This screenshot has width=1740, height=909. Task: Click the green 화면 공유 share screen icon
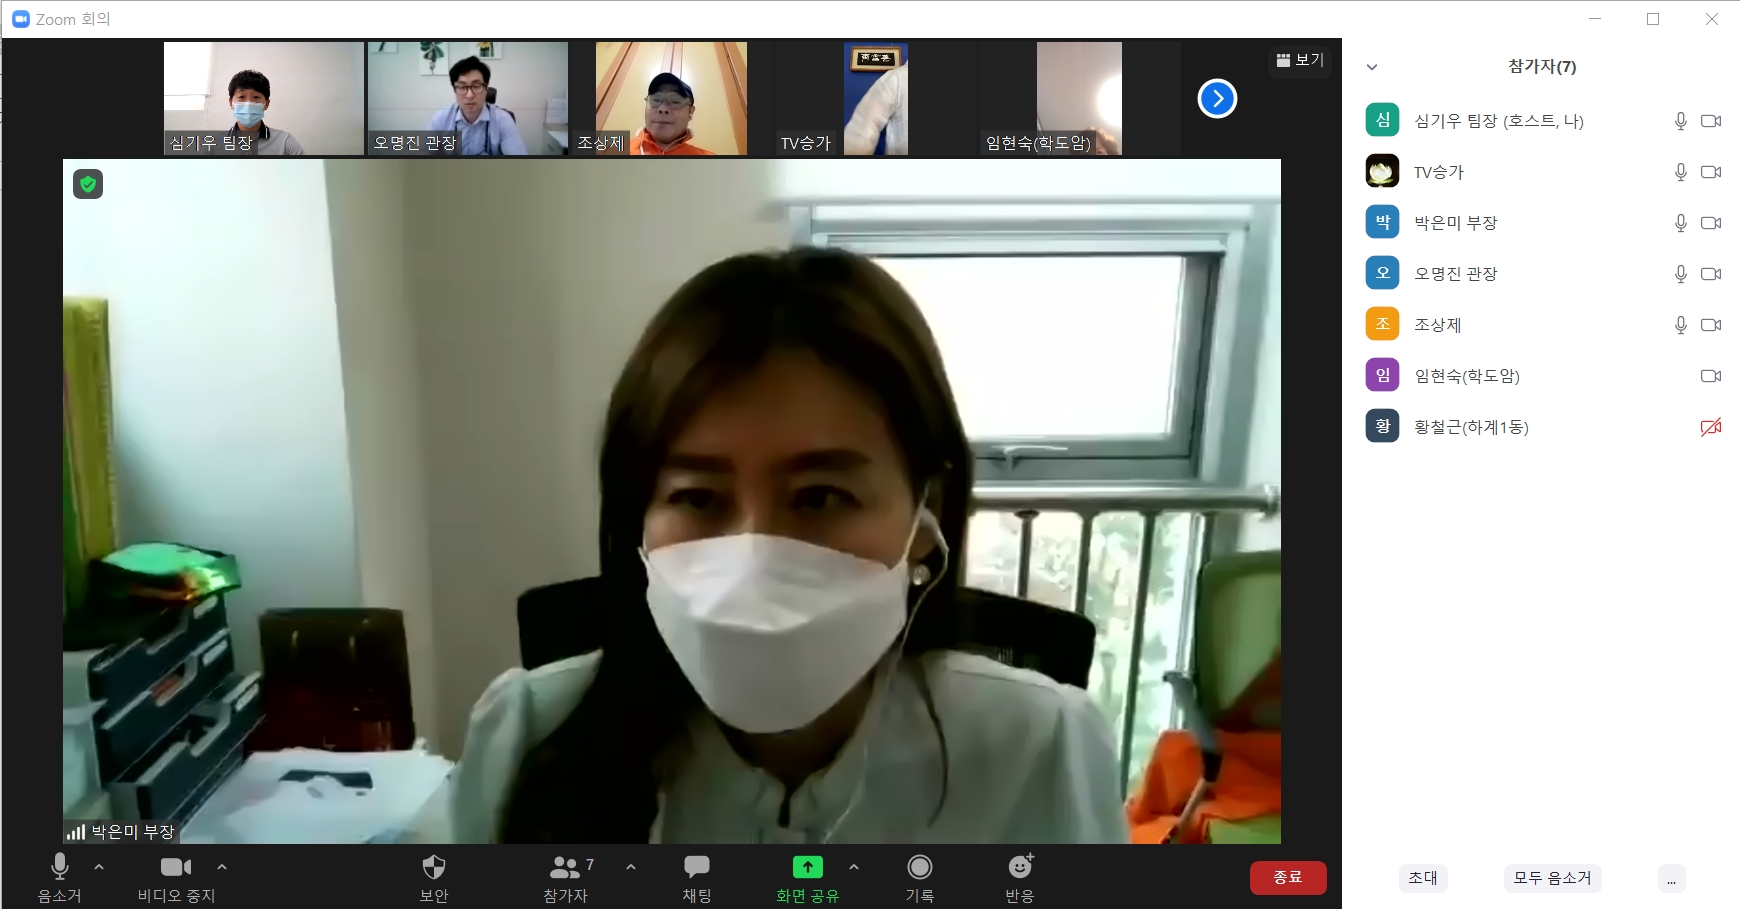click(807, 868)
